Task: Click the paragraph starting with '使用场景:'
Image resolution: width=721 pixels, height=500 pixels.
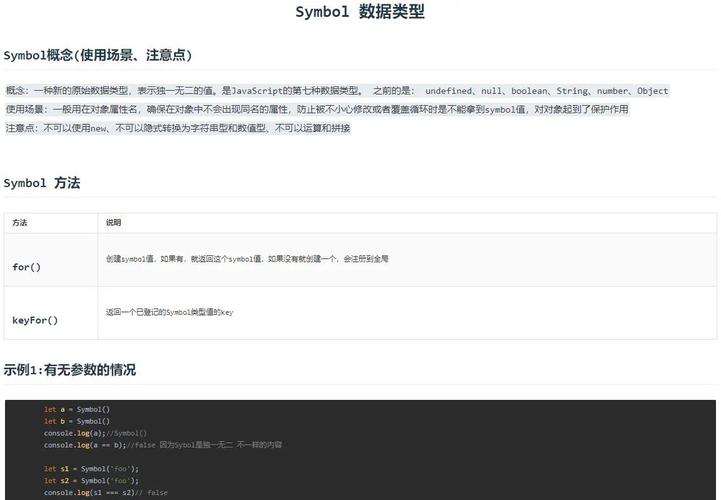Action: 317,109
